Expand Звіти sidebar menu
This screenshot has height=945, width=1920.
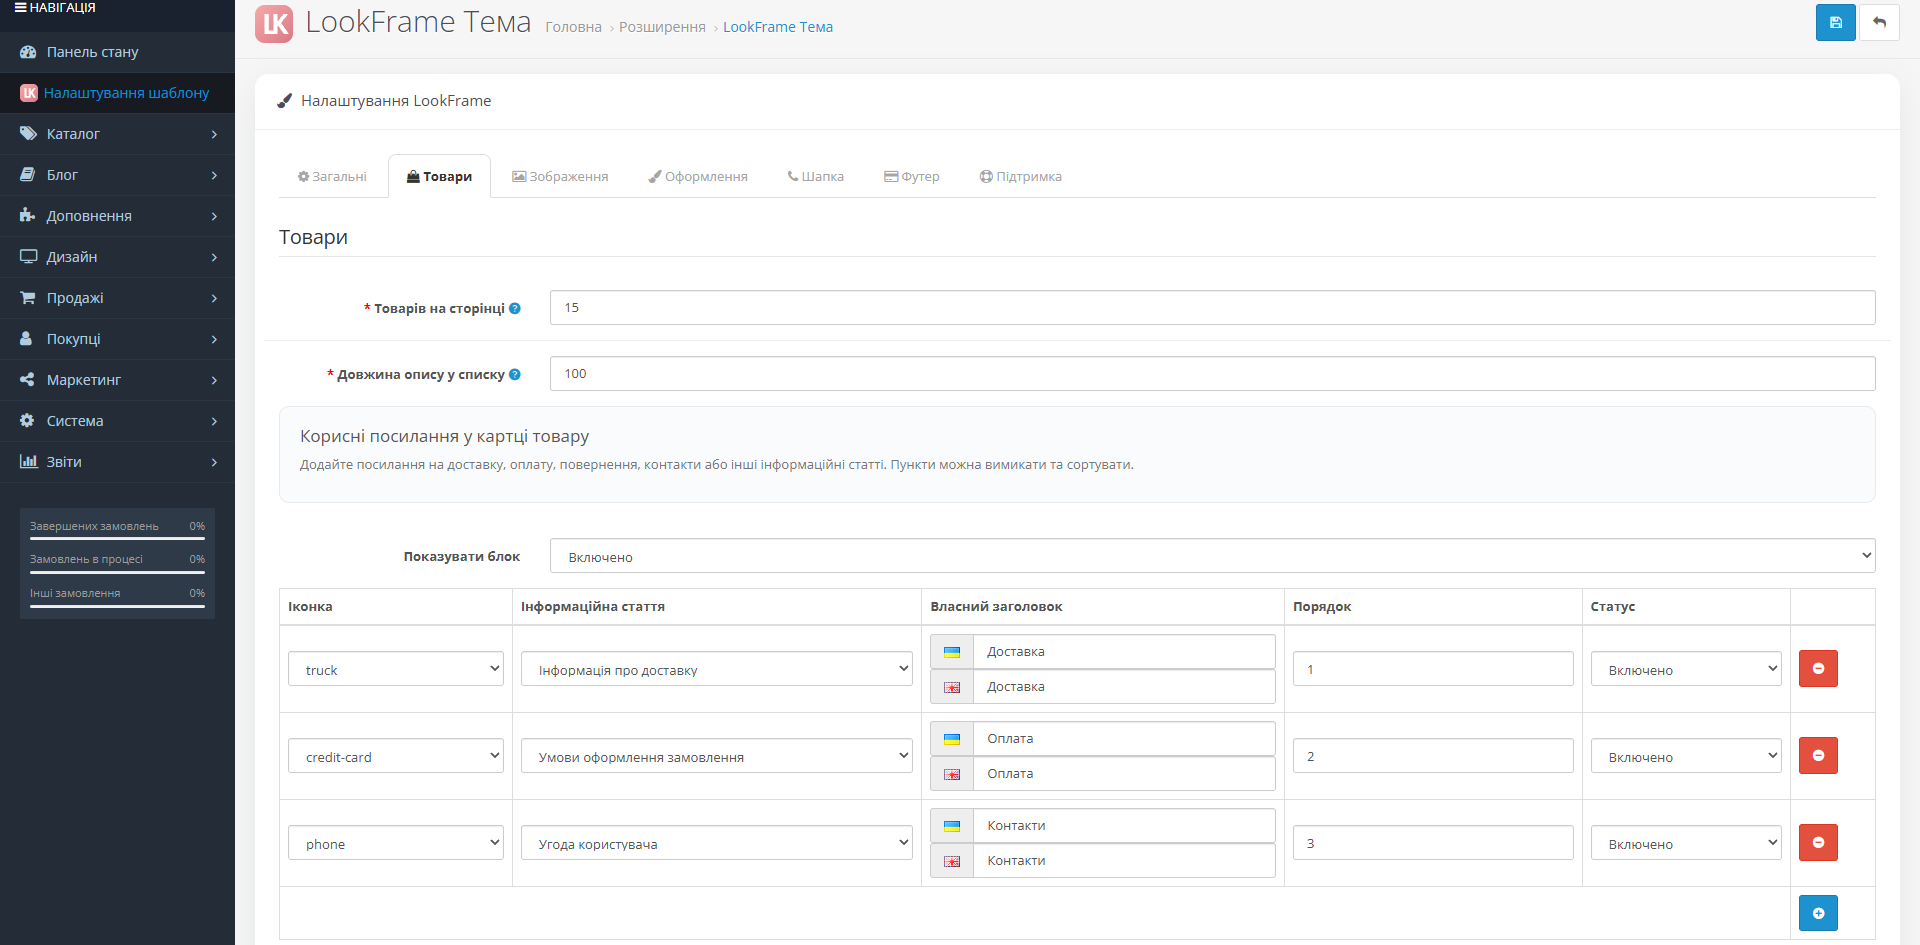point(117,462)
